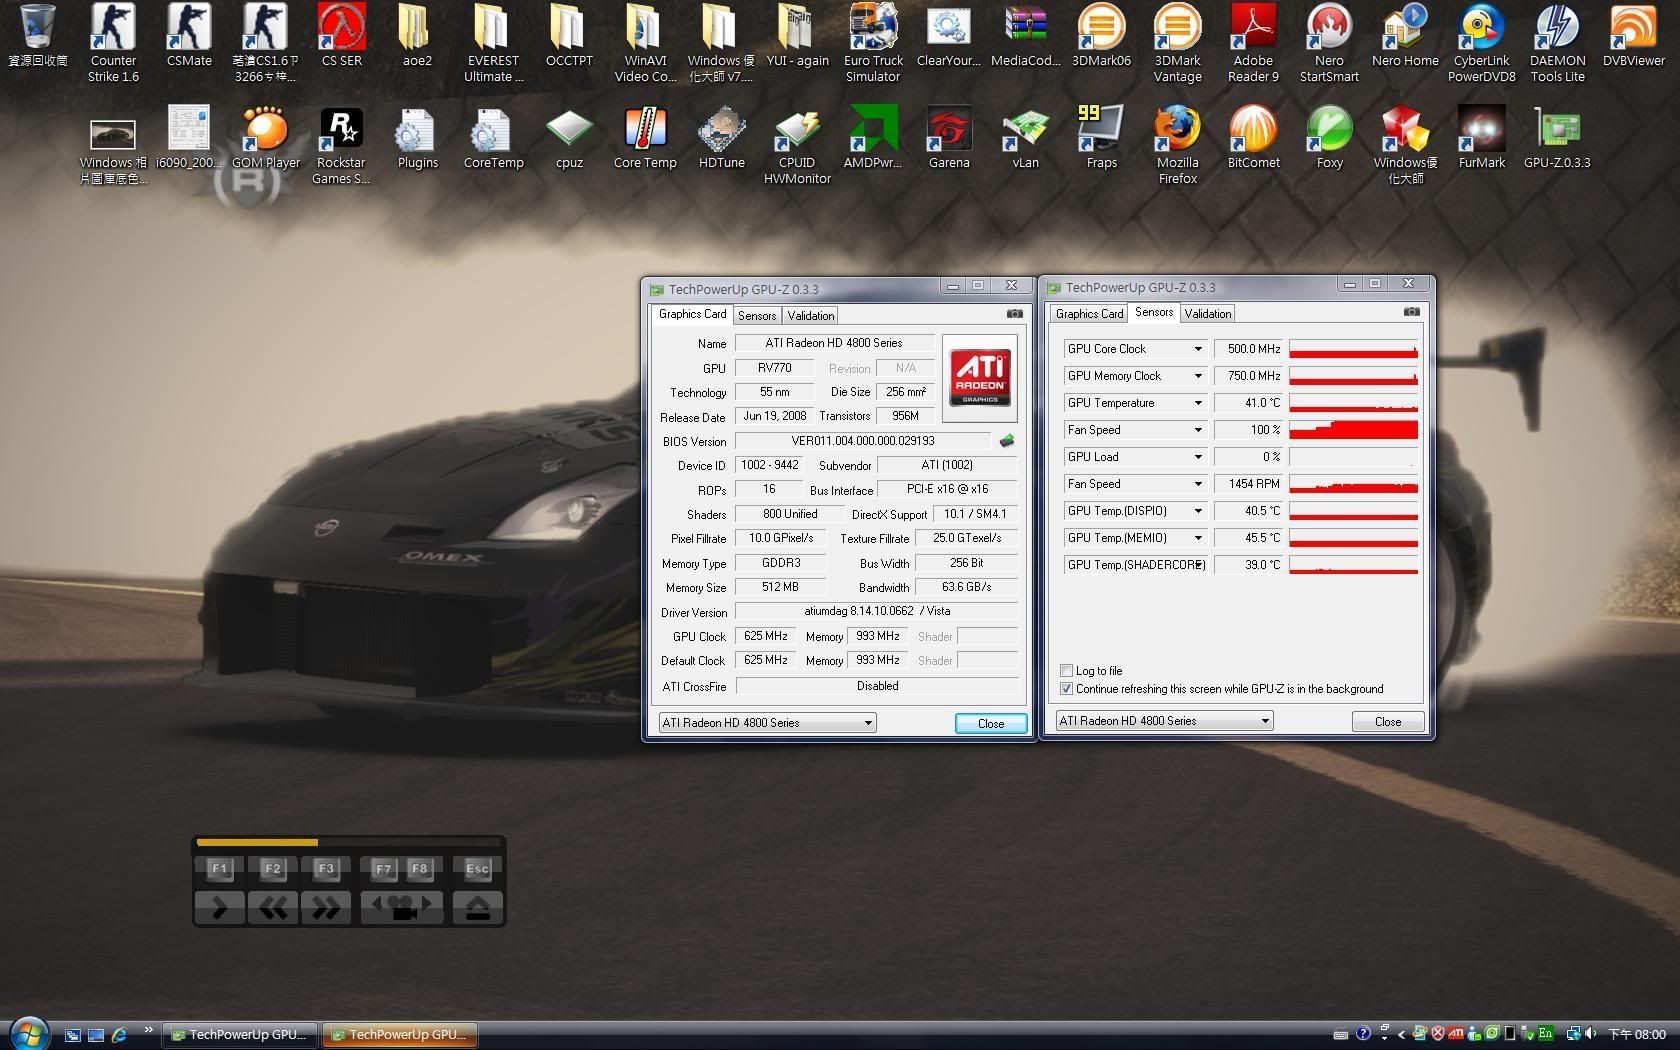Click the BIOS Version field
Viewport: 1680px width, 1050px height.
[862, 441]
